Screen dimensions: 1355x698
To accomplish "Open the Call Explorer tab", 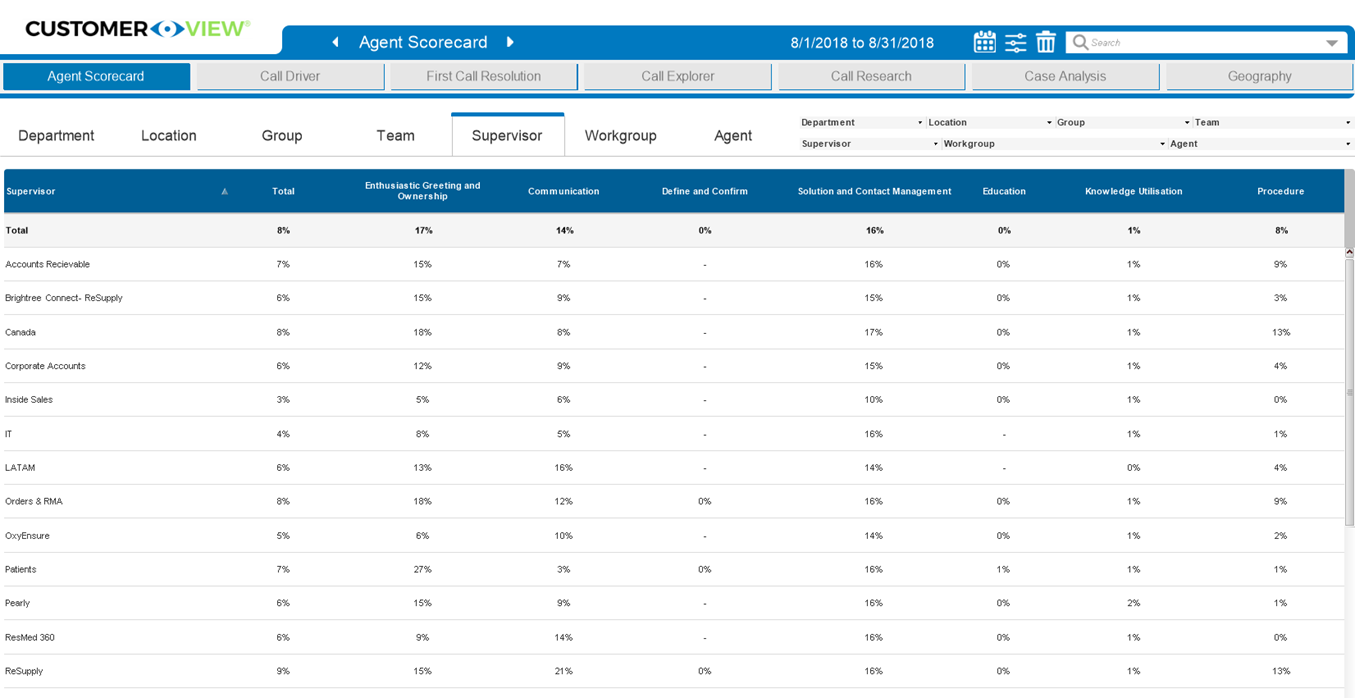I will [678, 76].
